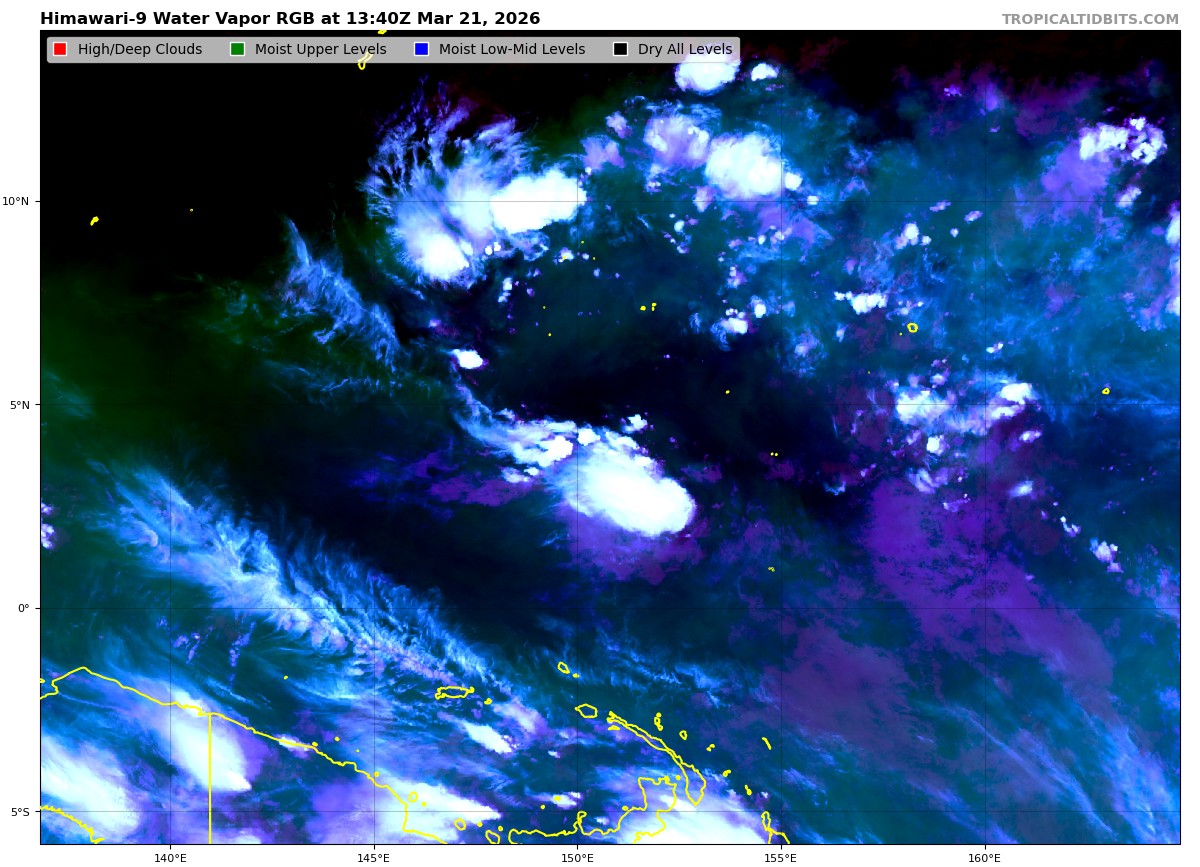
Task: Click the black Dry All Levels swatch
Action: coord(620,49)
